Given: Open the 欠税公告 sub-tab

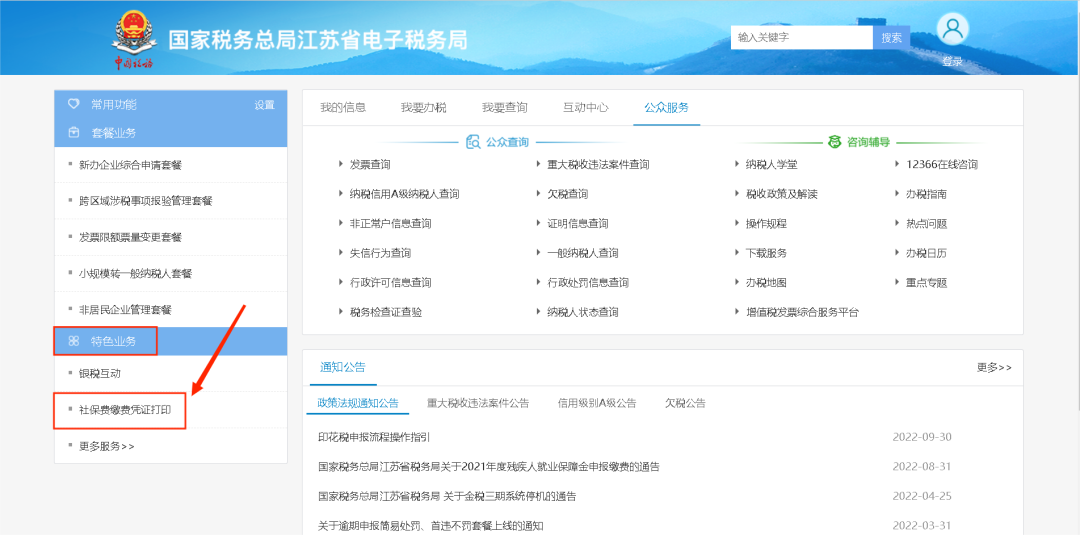Looking at the screenshot, I should click(685, 403).
